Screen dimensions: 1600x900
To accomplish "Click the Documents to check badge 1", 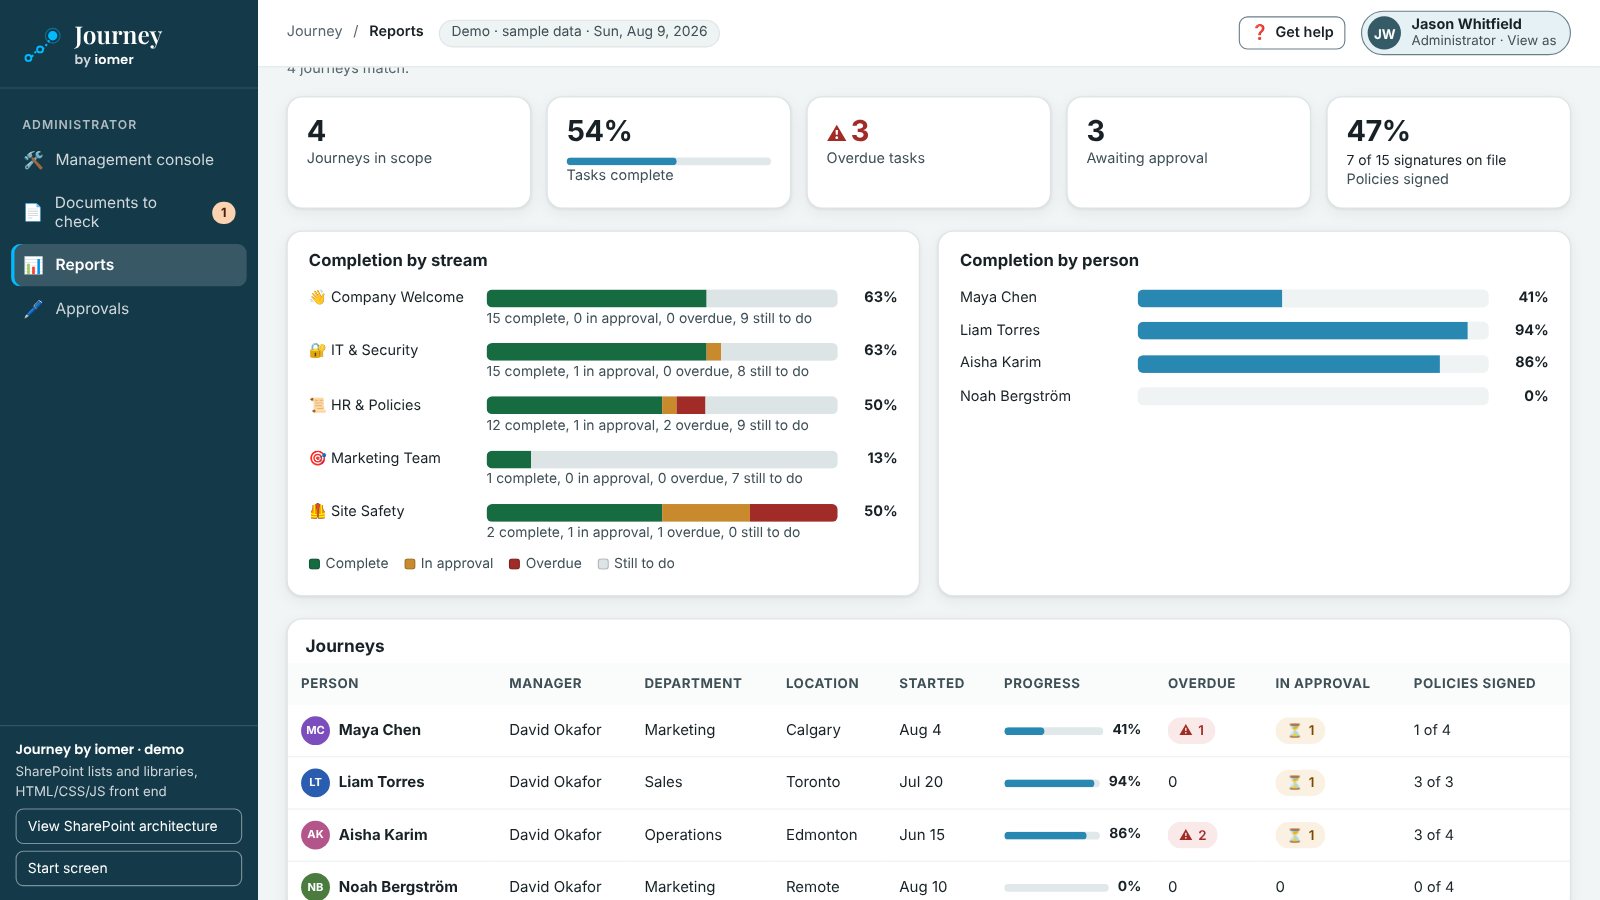I will [x=224, y=212].
